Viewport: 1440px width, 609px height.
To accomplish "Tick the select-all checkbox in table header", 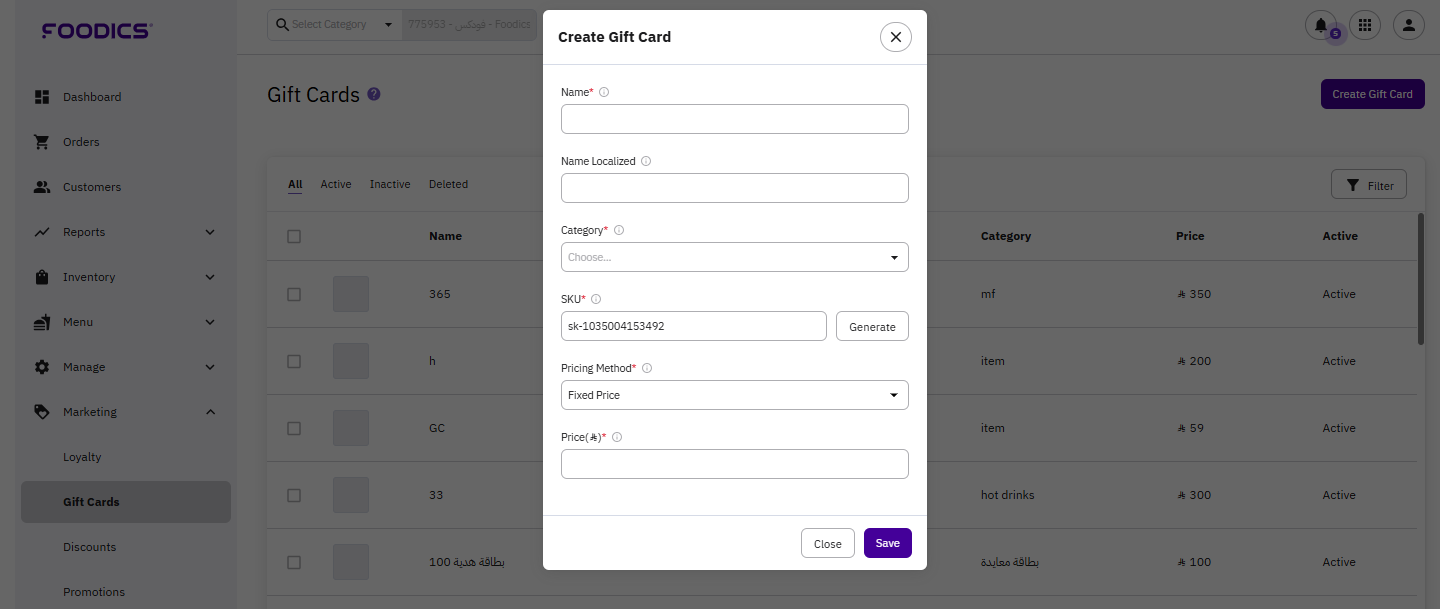I will pyautogui.click(x=294, y=237).
